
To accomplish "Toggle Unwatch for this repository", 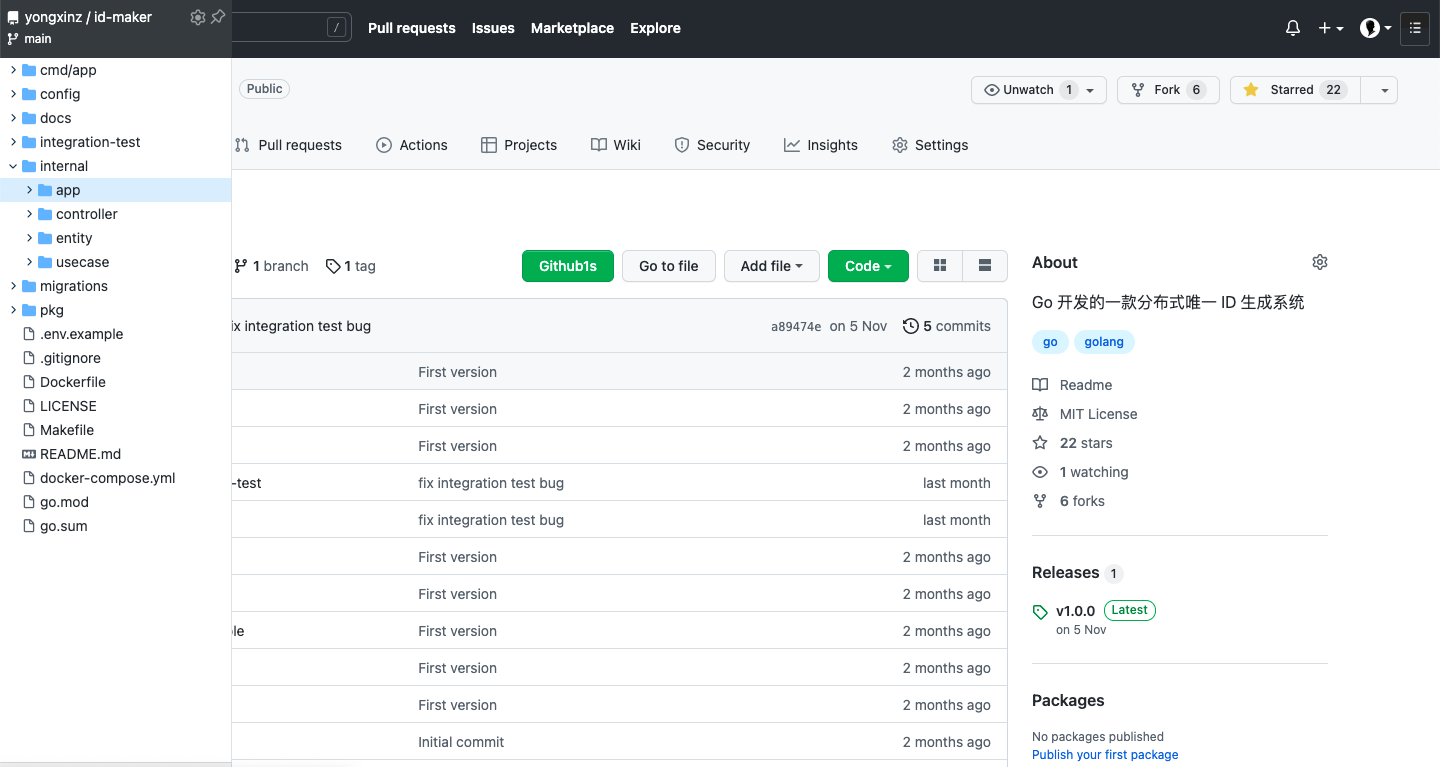I will [x=1029, y=90].
